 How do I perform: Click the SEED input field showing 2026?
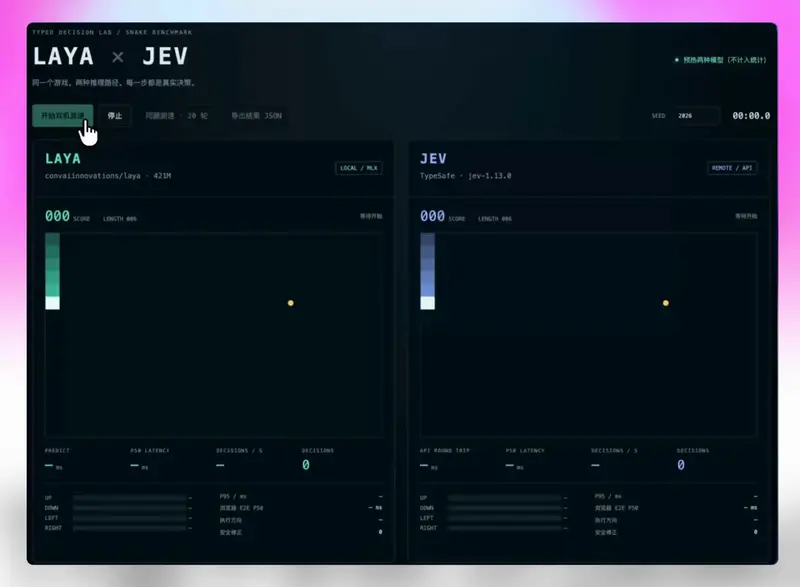696,116
